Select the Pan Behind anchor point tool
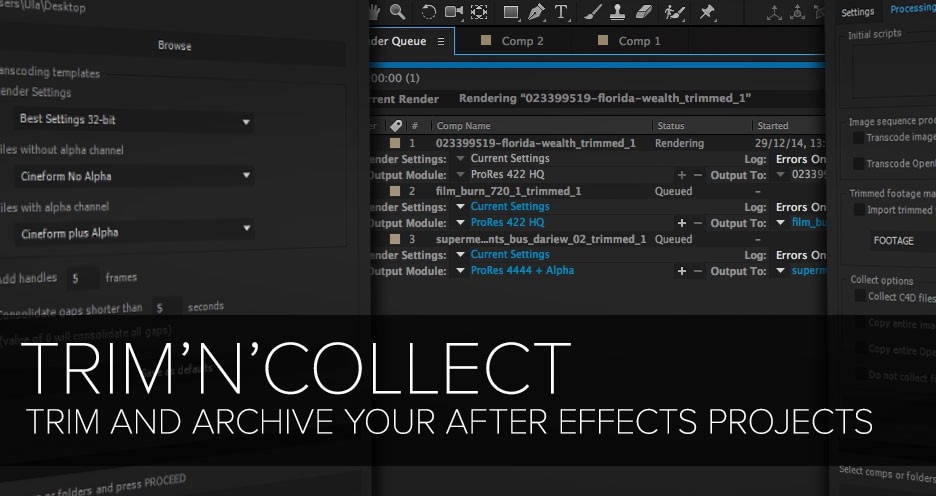936x496 pixels. tap(479, 12)
